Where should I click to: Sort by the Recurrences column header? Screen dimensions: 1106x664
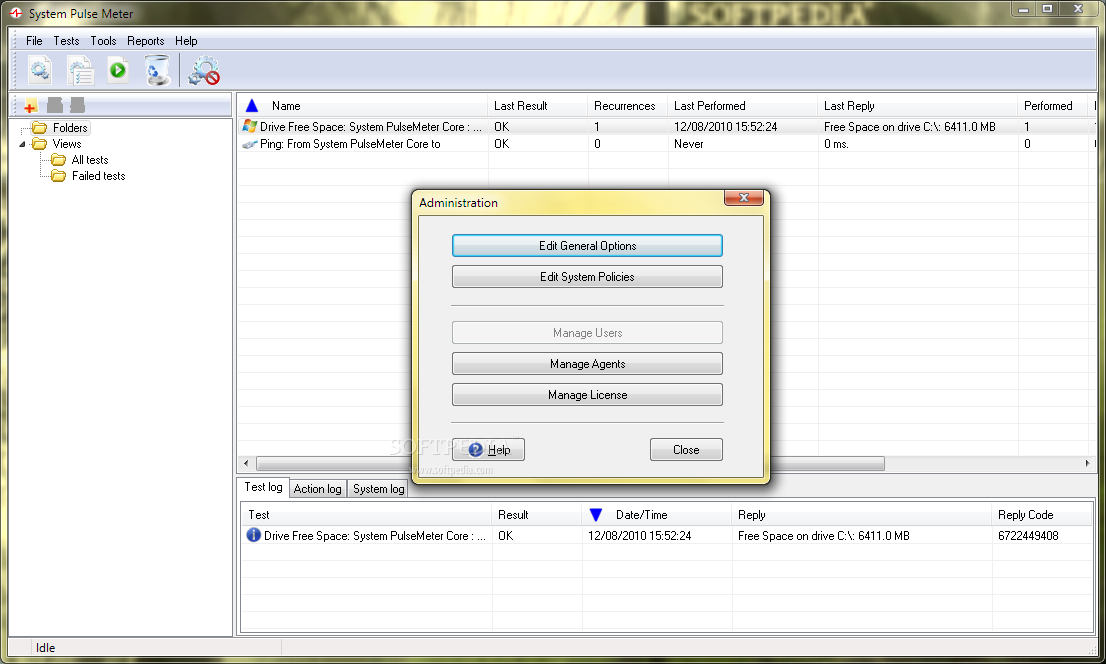628,106
